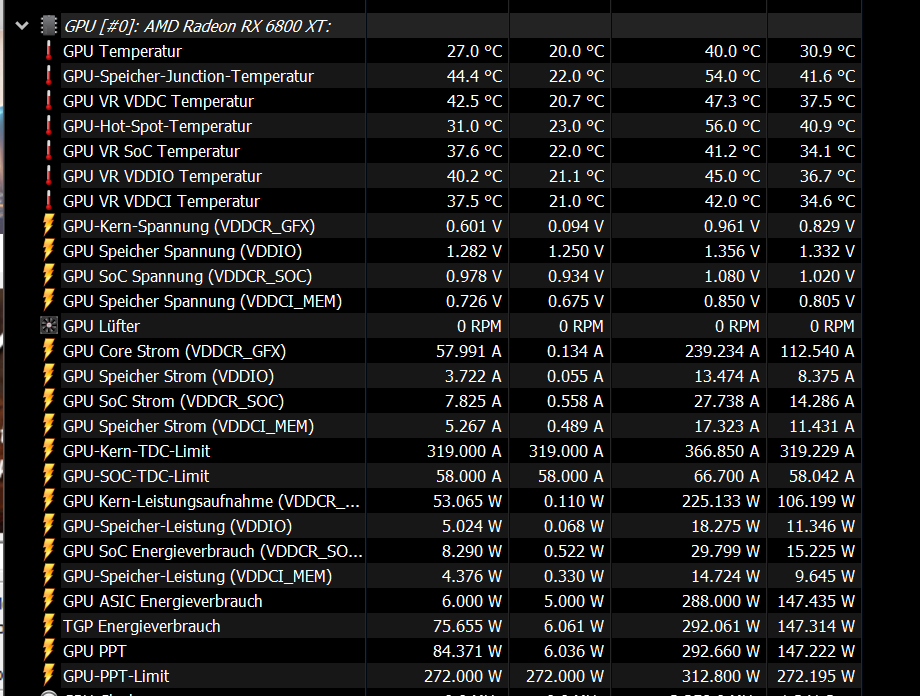This screenshot has width=920, height=696.
Task: Click thermometer icon of GPU VR VDDC Temperatur
Action: click(x=49, y=101)
